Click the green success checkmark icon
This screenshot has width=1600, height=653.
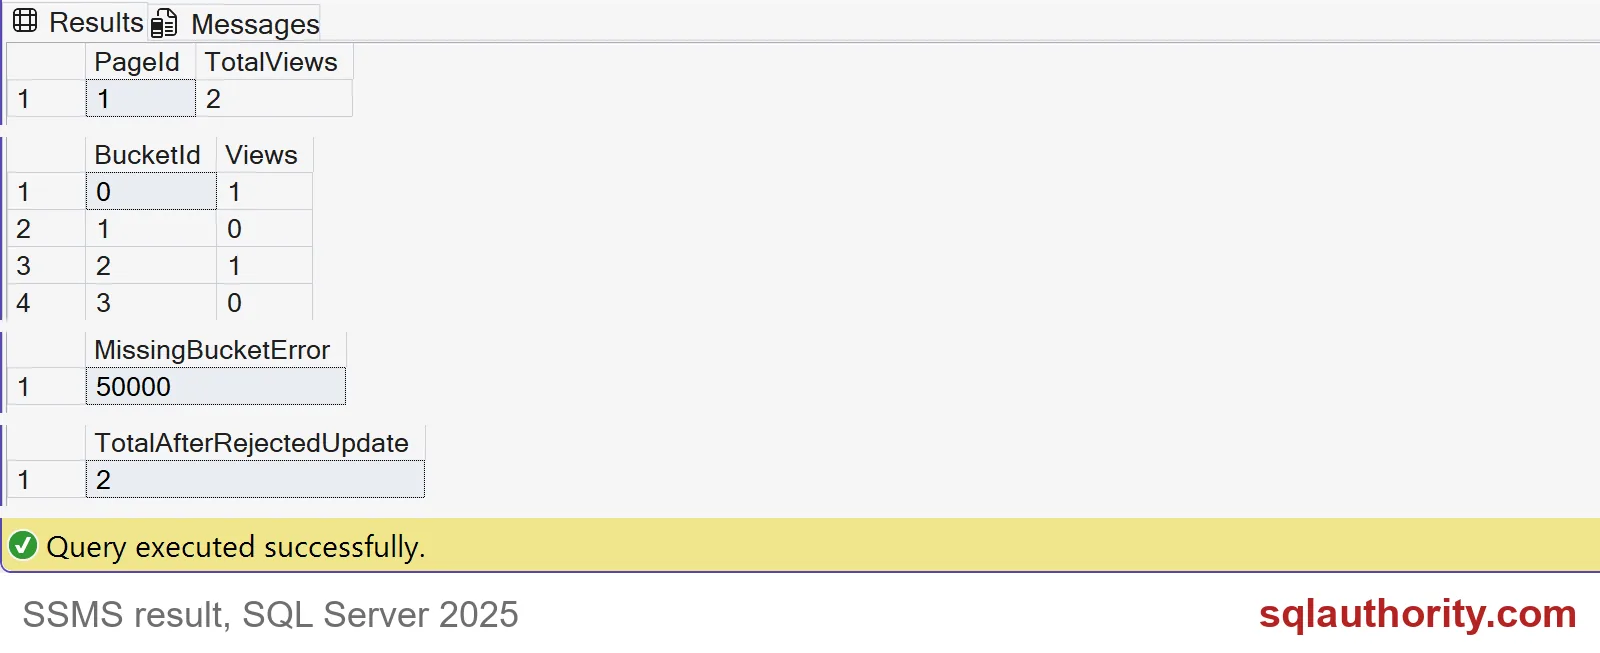(x=23, y=546)
